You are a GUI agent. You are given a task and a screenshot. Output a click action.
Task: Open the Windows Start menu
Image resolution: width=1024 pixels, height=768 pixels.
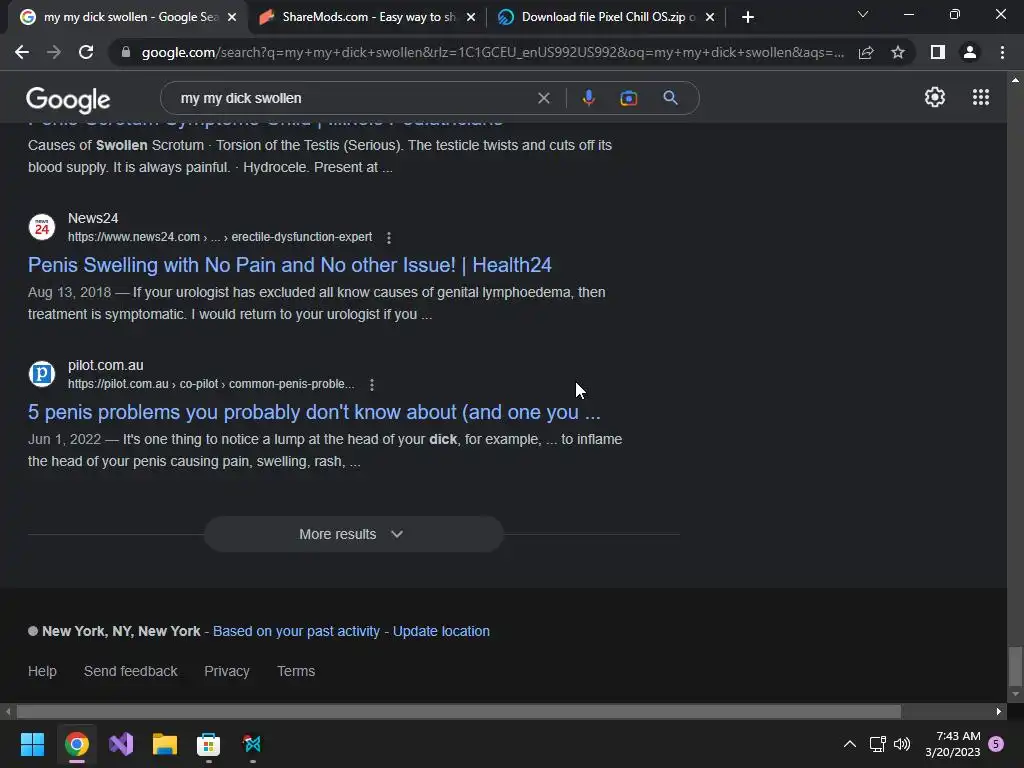(32, 744)
